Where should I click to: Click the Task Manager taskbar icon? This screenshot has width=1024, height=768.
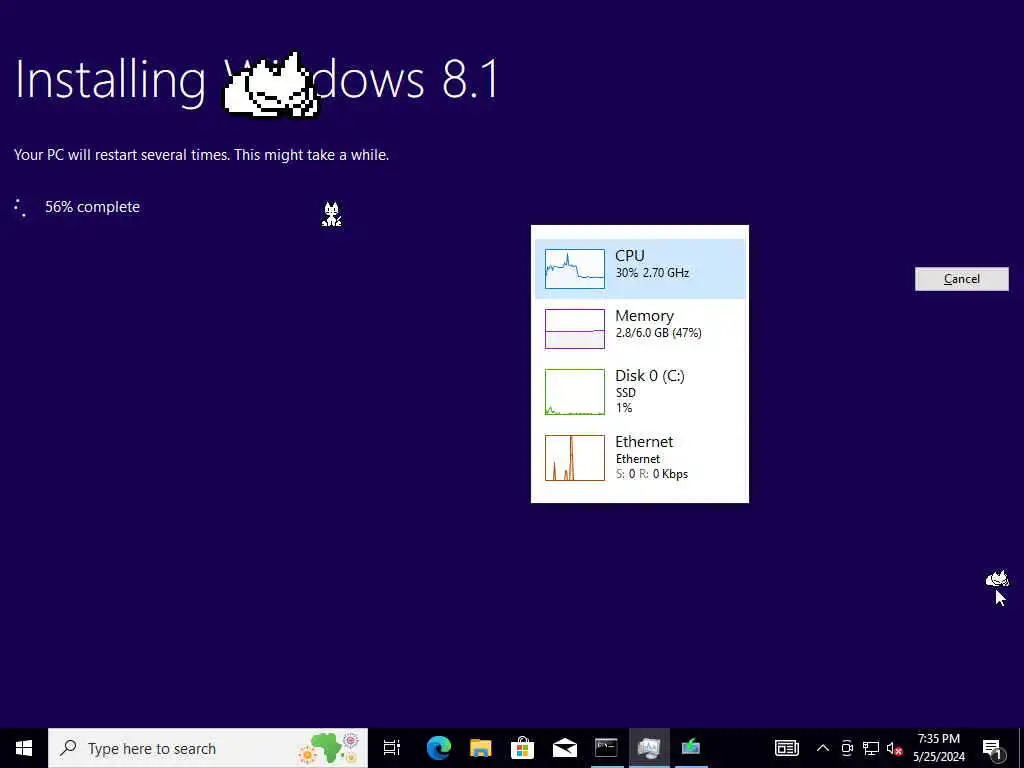[x=648, y=748]
